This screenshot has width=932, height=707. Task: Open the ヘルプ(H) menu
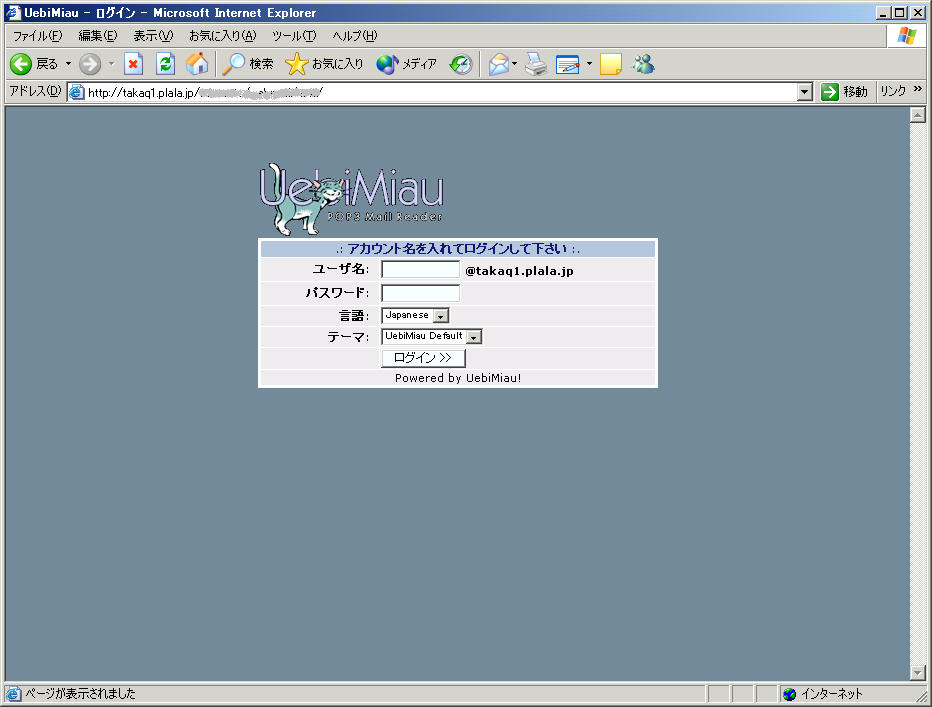pyautogui.click(x=355, y=36)
